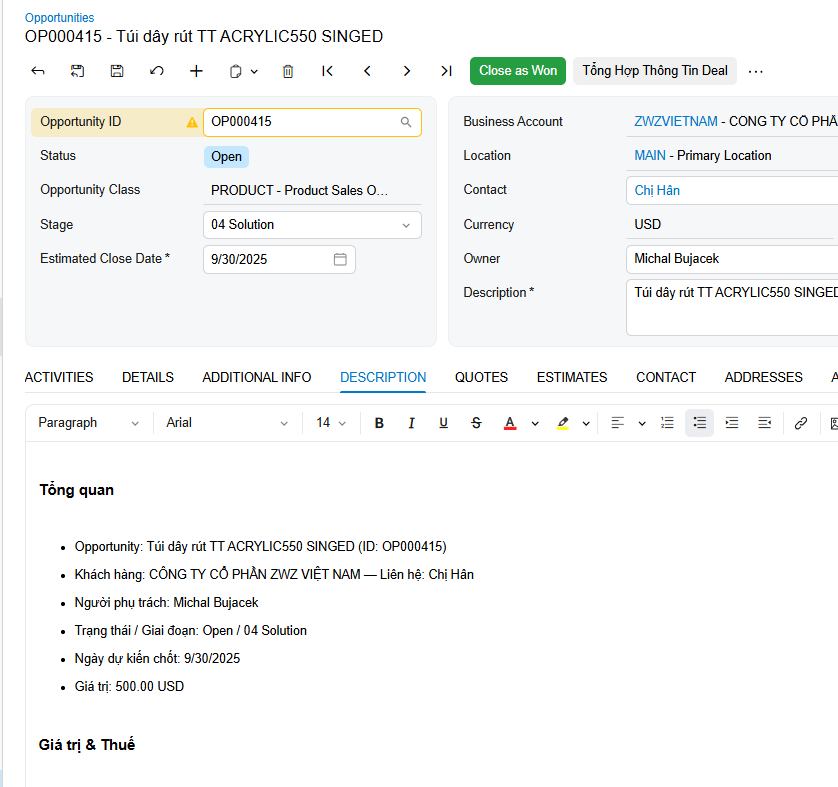Toggle the numbered list formatting
Screen dimensions: 838x787
tap(667, 422)
